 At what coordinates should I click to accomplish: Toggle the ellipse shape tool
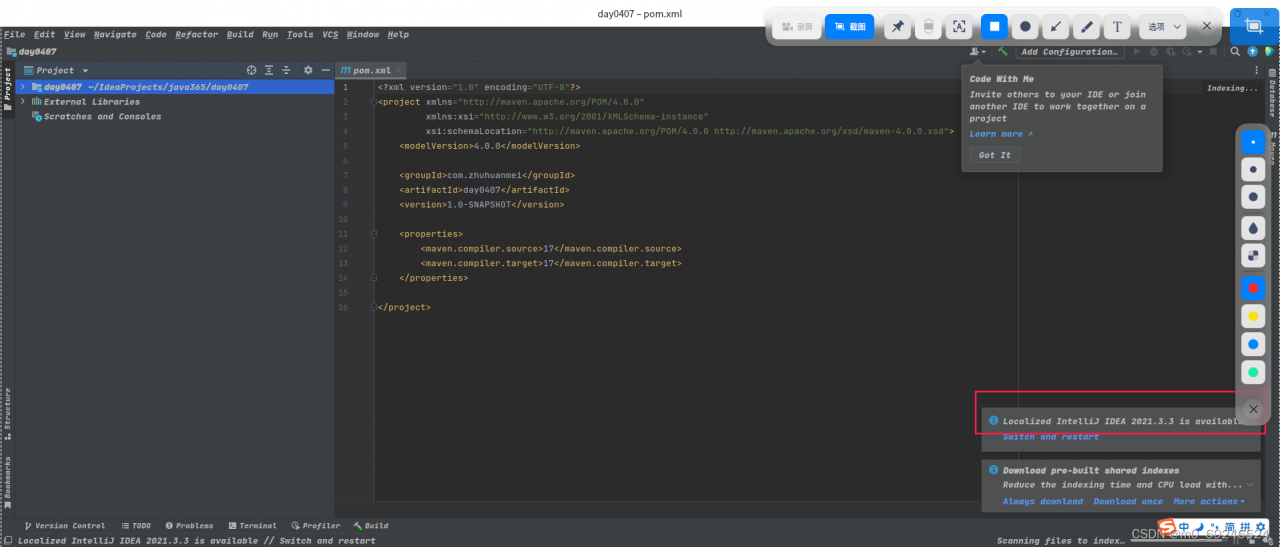(1025, 27)
